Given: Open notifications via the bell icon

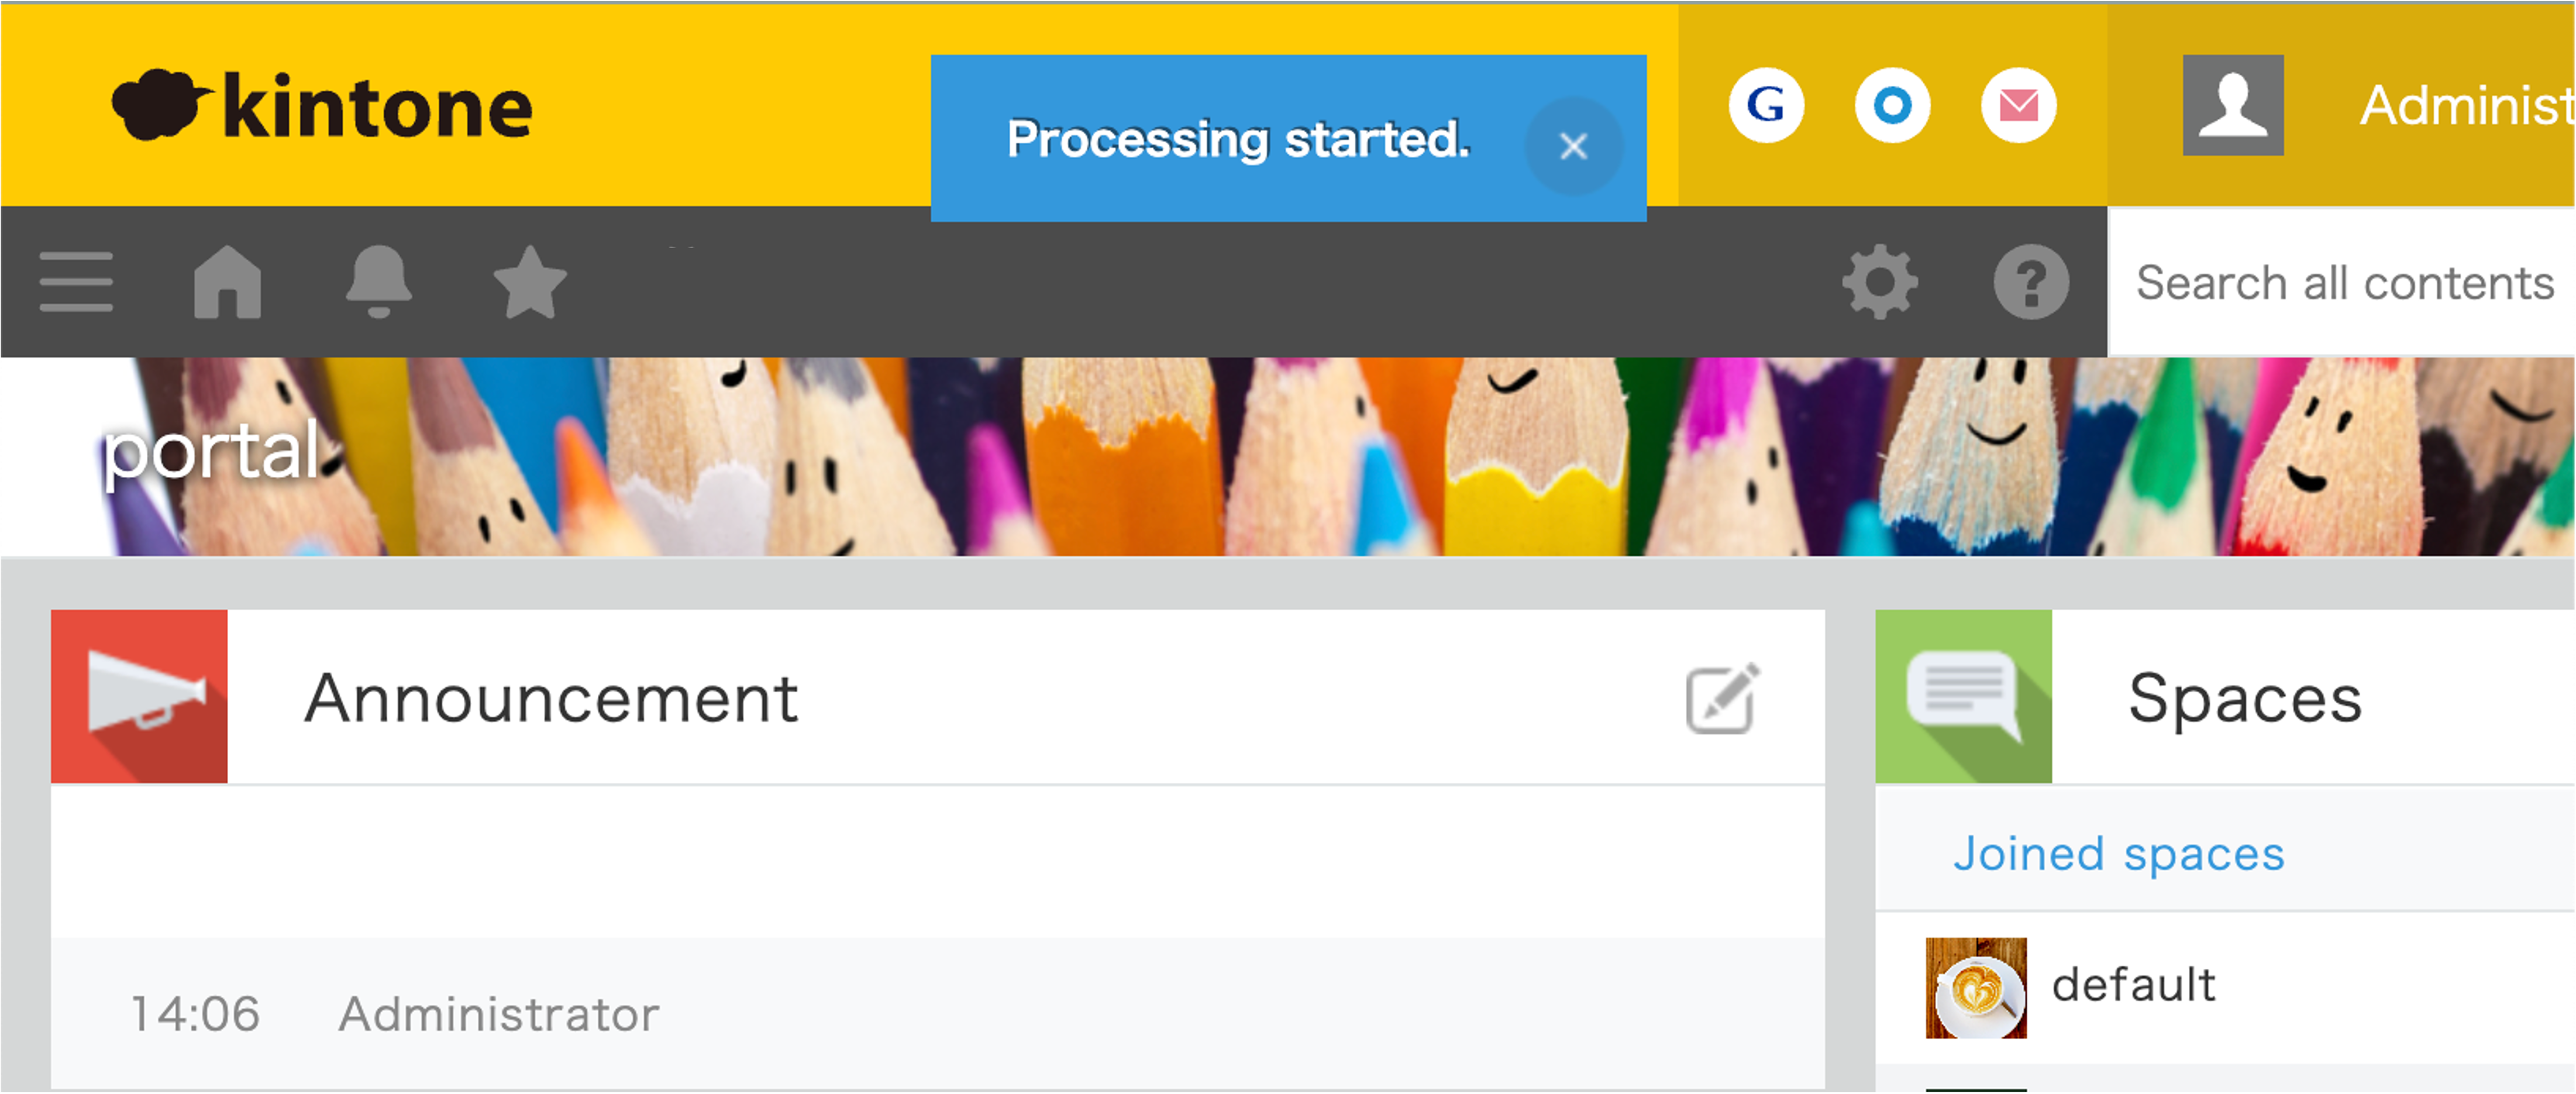Looking at the screenshot, I should [x=380, y=282].
